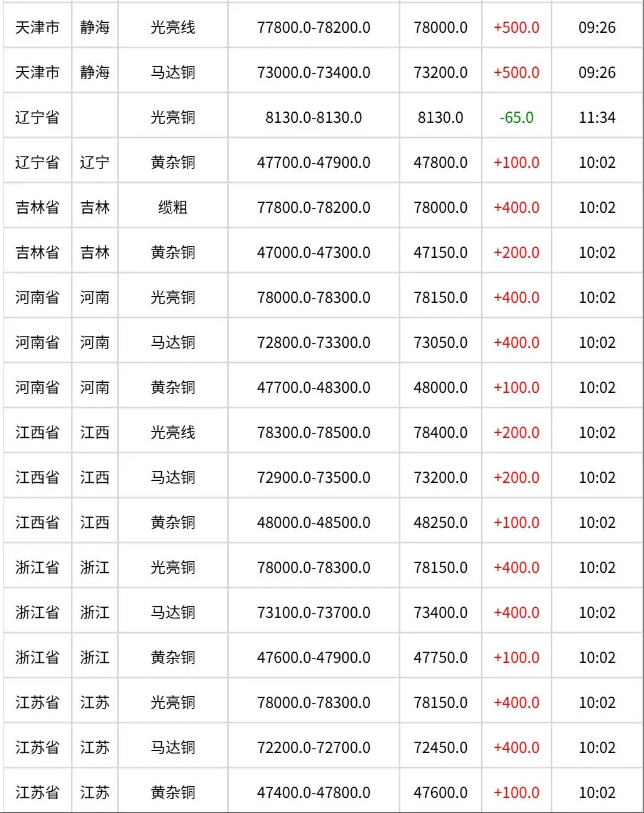Image resolution: width=644 pixels, height=813 pixels.
Task: Click 光亮铜 in the 辽宁省 row
Action: click(x=173, y=117)
